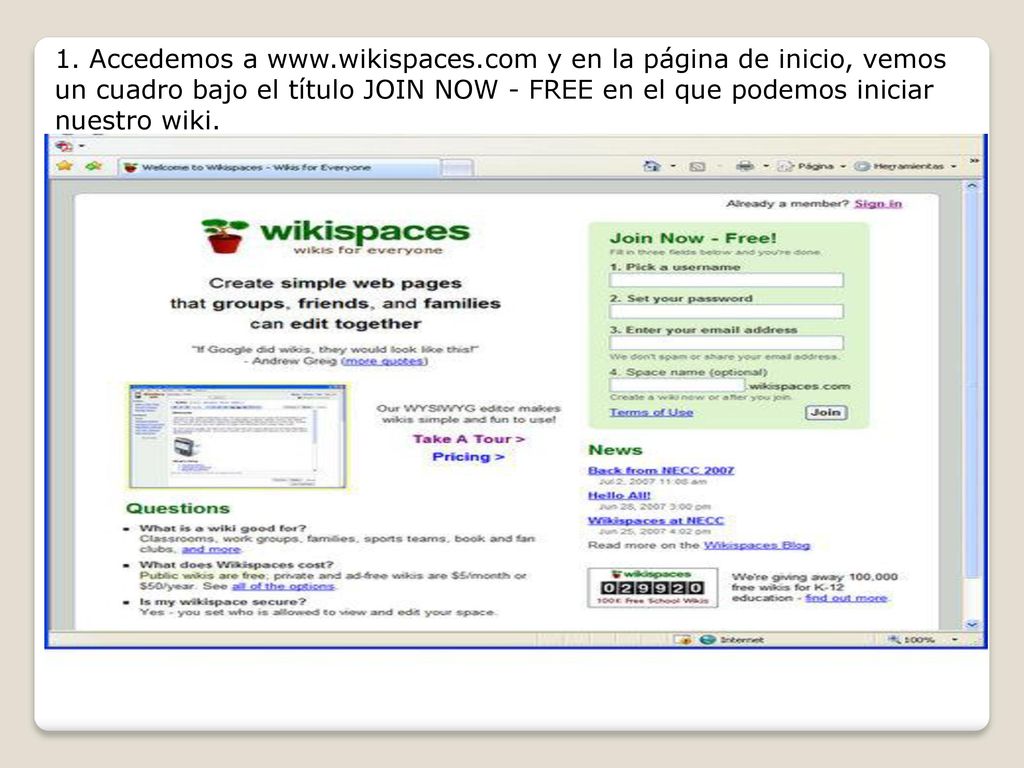This screenshot has width=1024, height=768.
Task: Click the Wikispaces flower pot logo
Action: pyautogui.click(x=224, y=236)
